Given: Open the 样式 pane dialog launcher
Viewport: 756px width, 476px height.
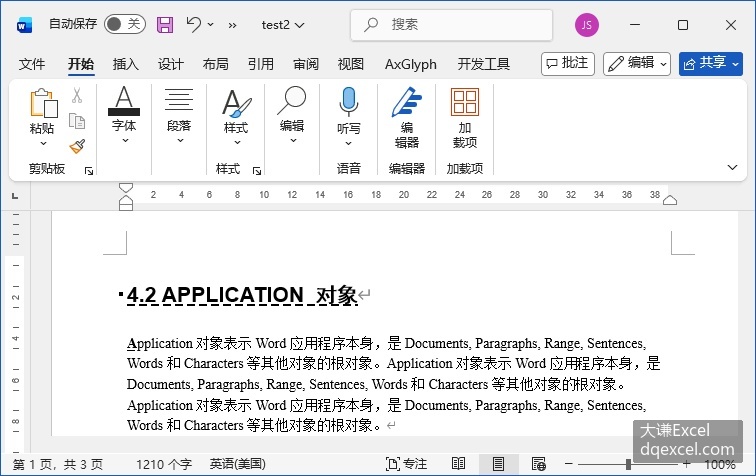Looking at the screenshot, I should (x=257, y=171).
